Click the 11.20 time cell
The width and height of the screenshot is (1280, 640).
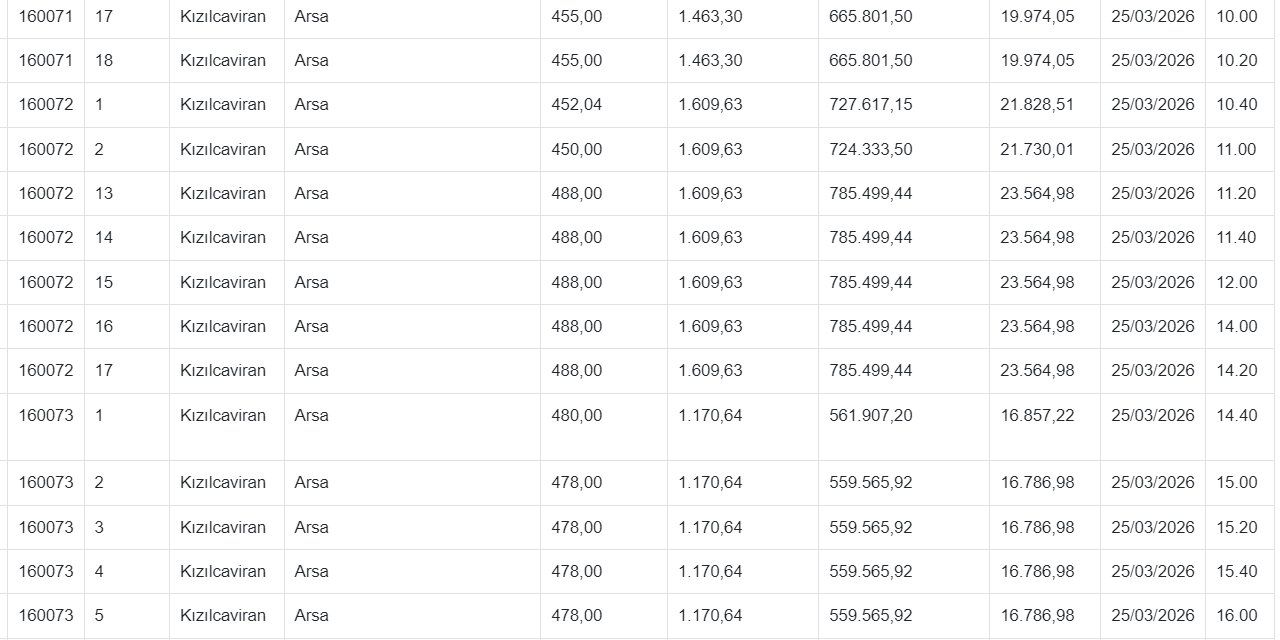pos(1237,193)
